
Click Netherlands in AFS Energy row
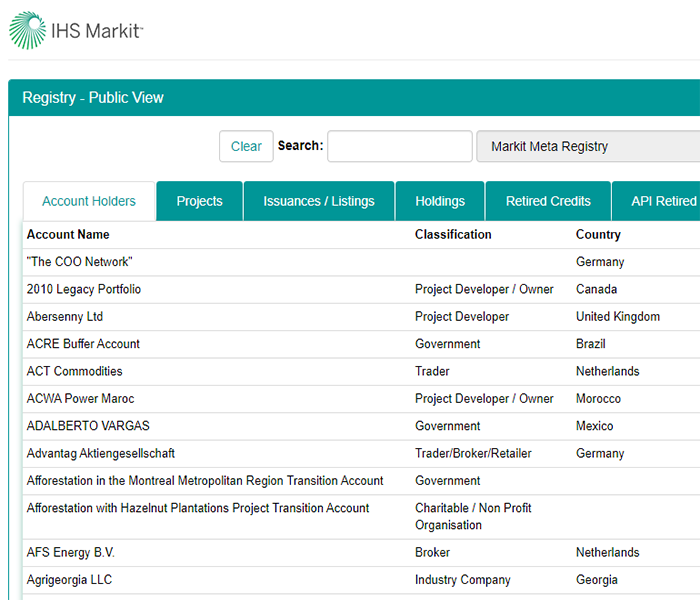pyautogui.click(x=608, y=552)
